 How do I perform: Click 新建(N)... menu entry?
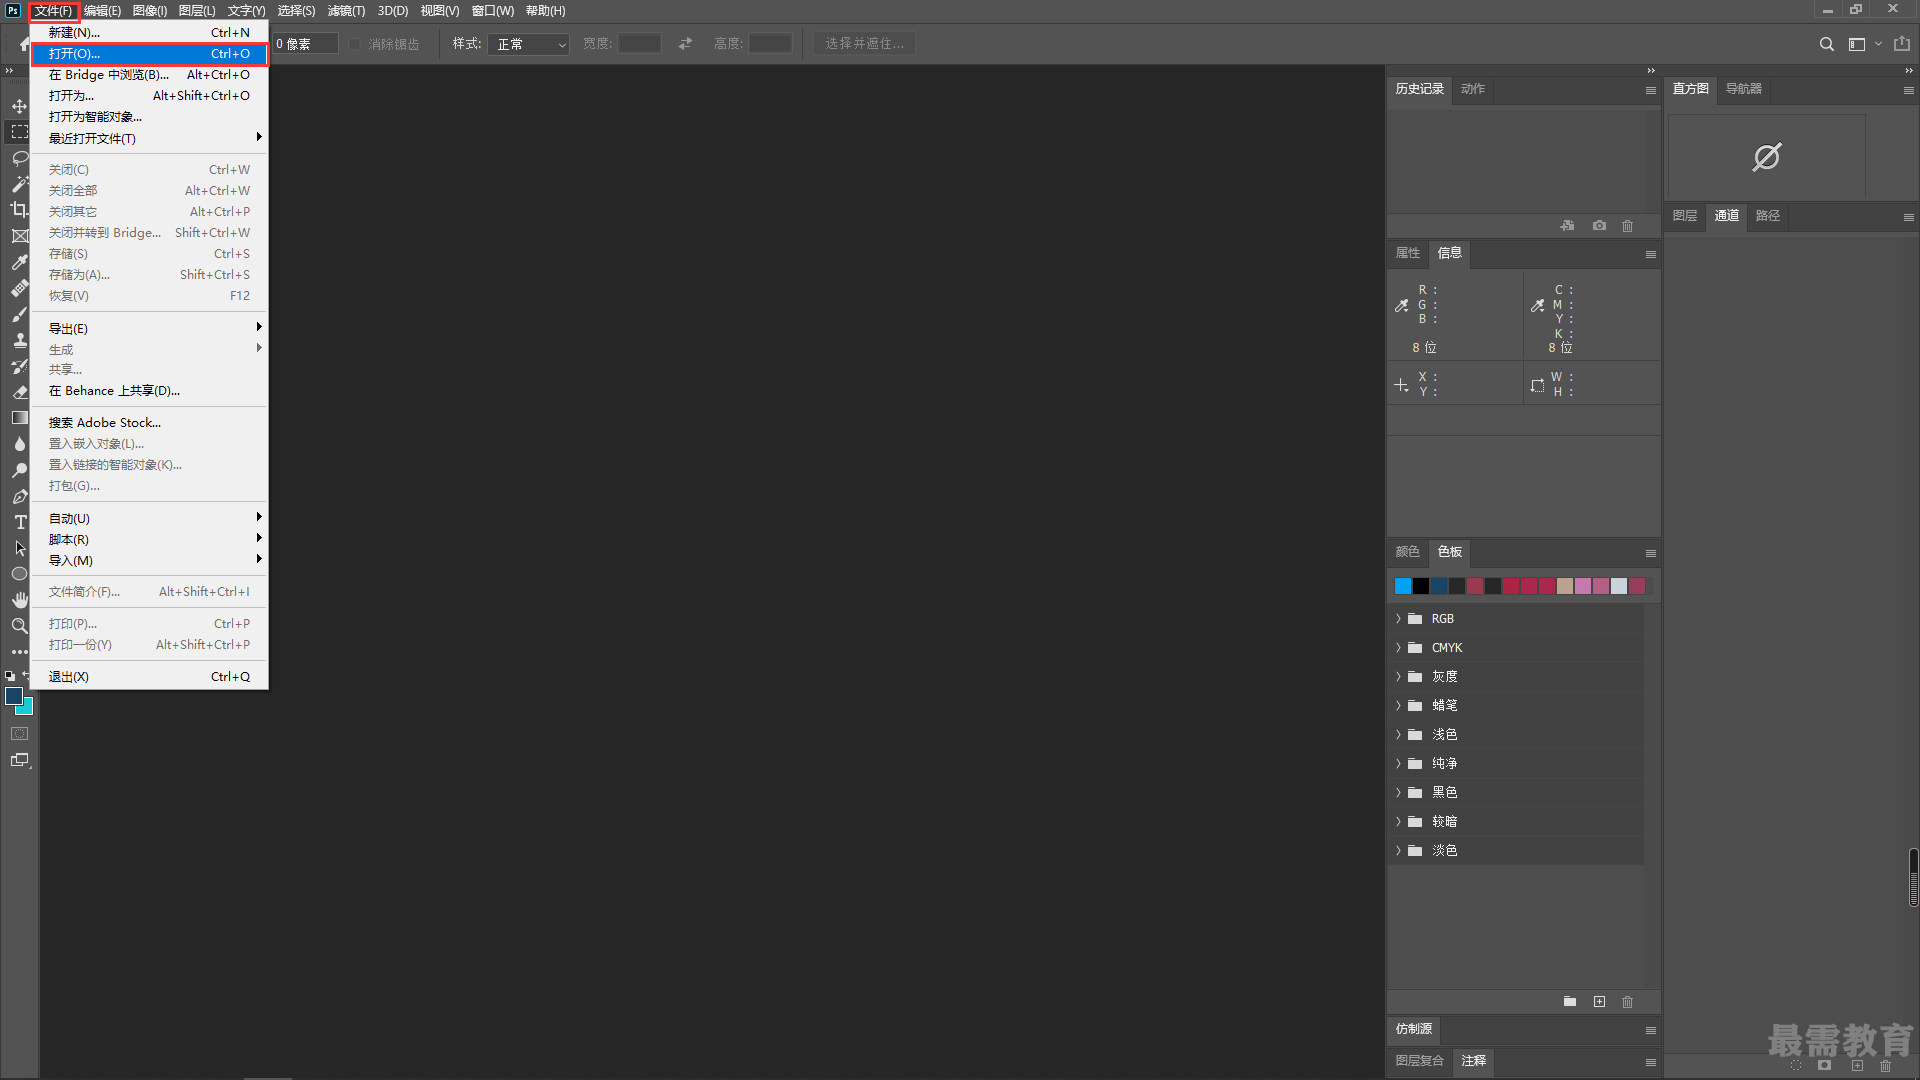coord(150,33)
